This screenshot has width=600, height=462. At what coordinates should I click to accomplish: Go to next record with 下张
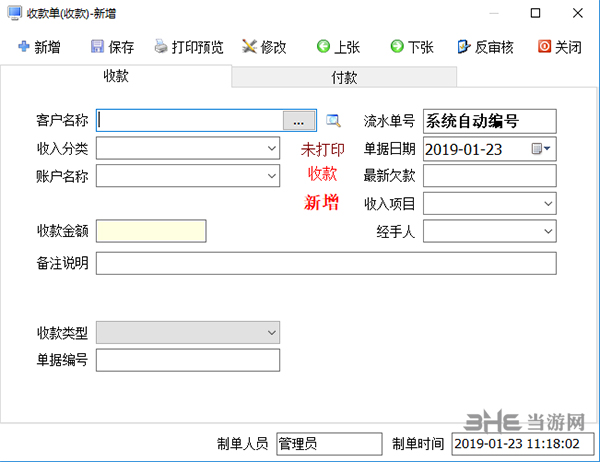point(412,47)
